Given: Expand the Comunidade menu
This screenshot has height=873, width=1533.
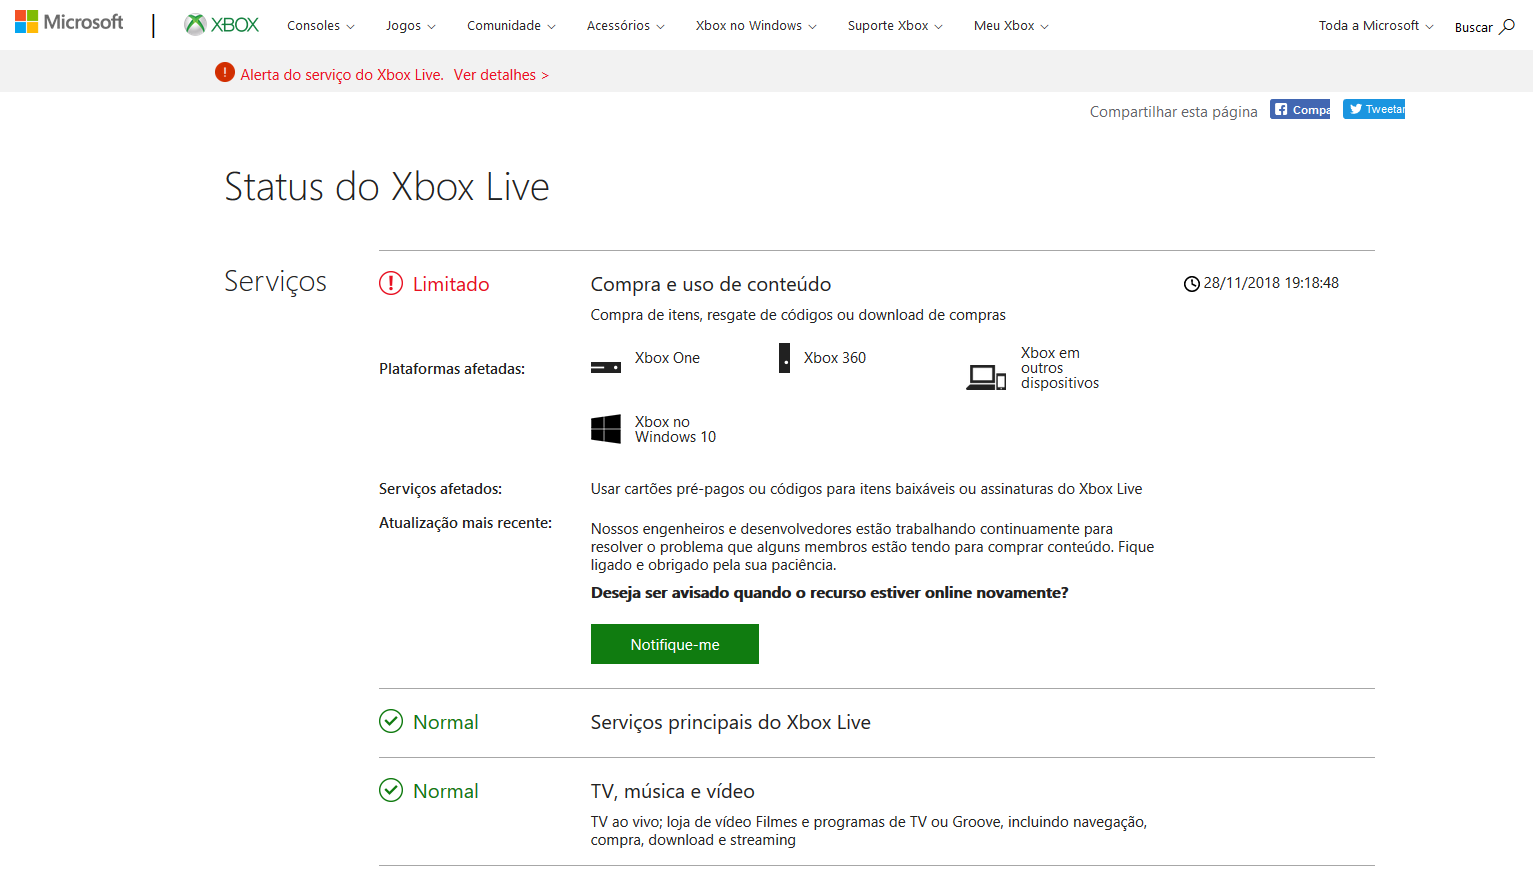Looking at the screenshot, I should click(511, 26).
